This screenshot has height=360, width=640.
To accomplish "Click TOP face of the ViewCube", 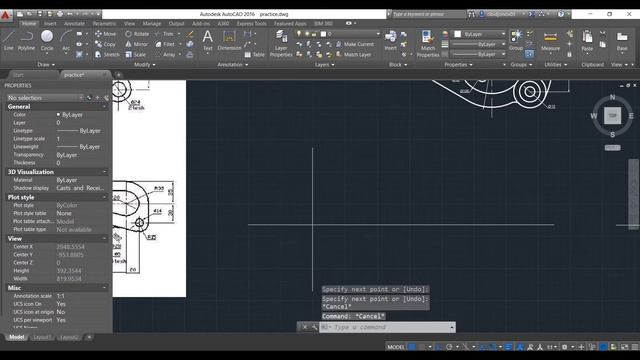I will coord(612,116).
